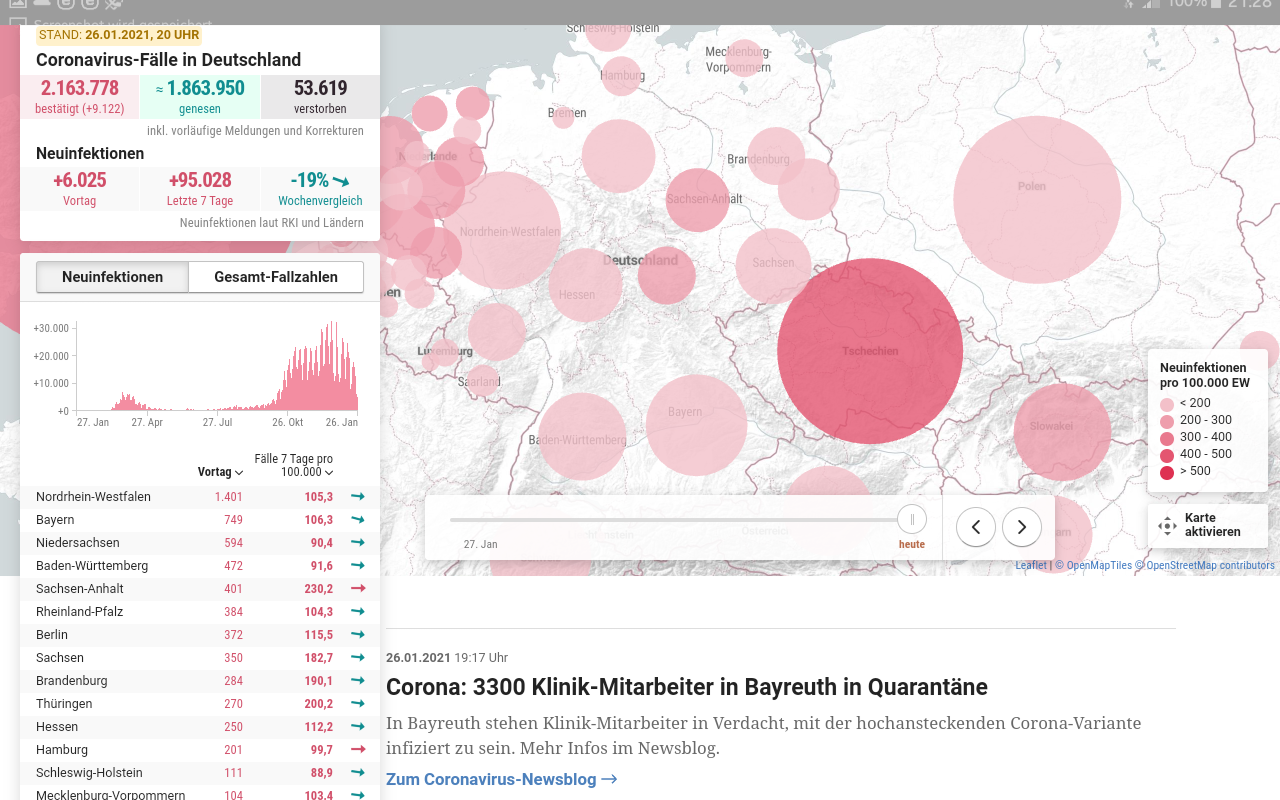Click confirmed cases value 2.163.778
The width and height of the screenshot is (1280, 800).
point(80,88)
